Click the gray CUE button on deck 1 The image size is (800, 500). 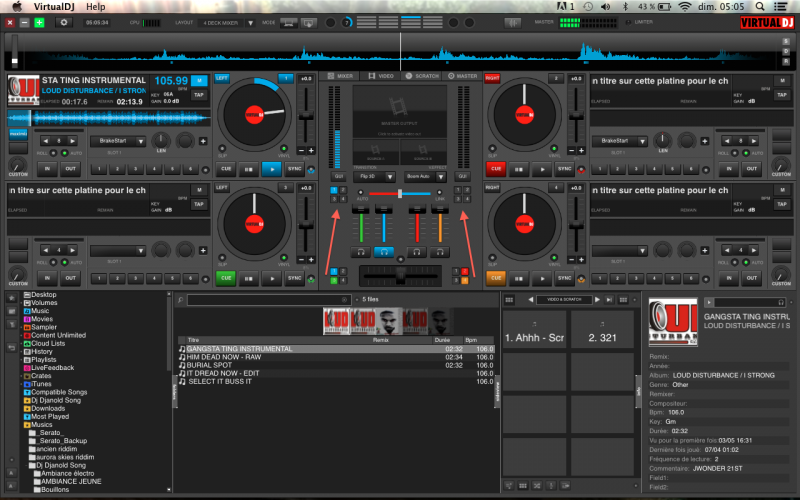[226, 169]
